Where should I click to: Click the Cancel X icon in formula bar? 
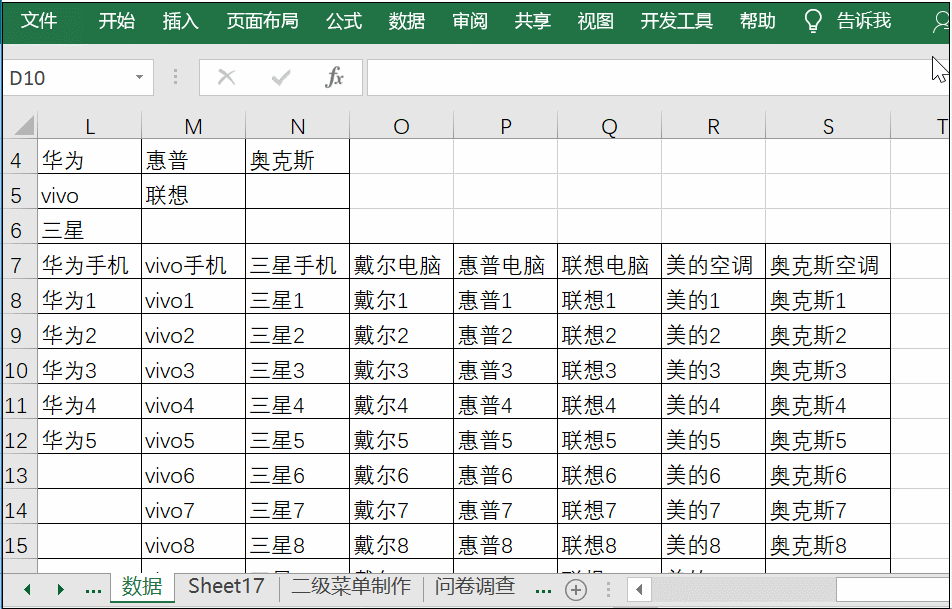click(226, 77)
